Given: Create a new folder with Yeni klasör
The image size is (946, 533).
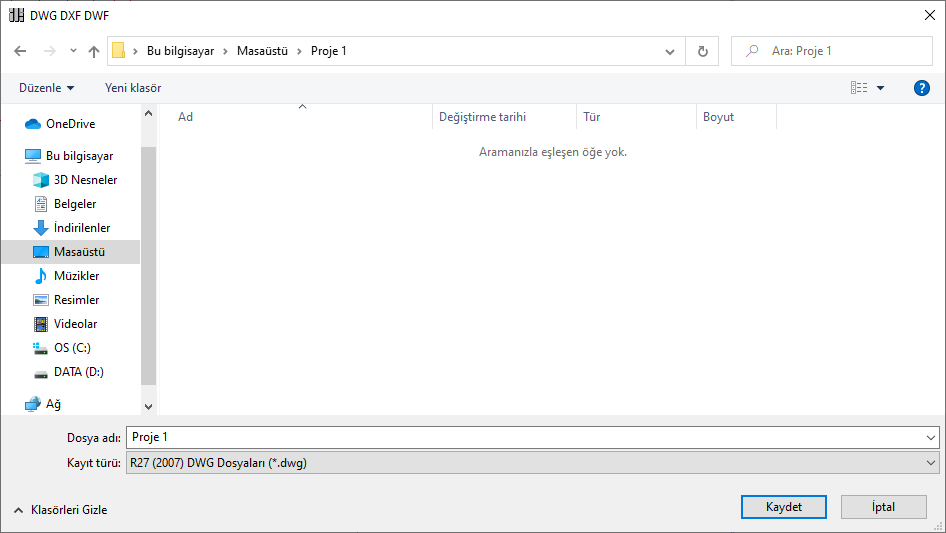Looking at the screenshot, I should click(133, 88).
